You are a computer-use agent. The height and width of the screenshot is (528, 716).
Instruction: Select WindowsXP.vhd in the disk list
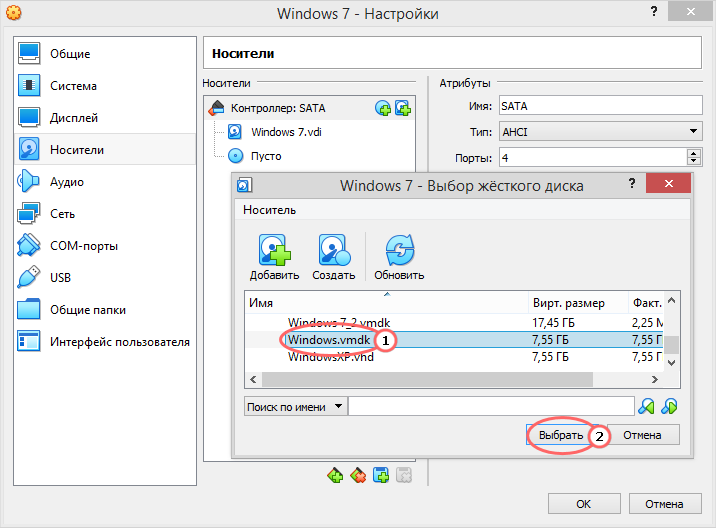(x=331, y=357)
